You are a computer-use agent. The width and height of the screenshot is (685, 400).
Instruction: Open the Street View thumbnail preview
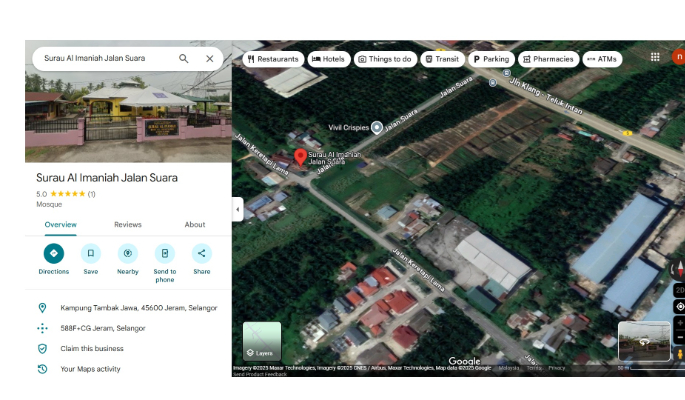pyautogui.click(x=644, y=341)
